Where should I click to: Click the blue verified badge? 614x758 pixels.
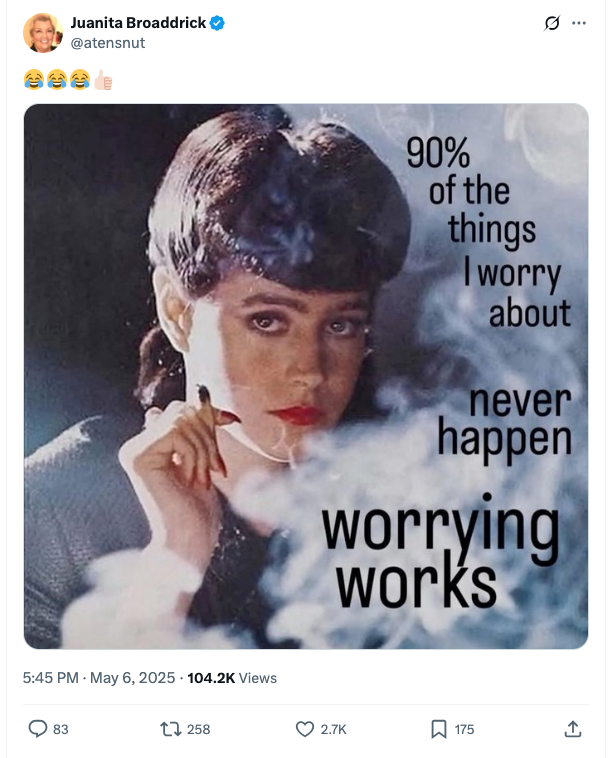pos(217,23)
